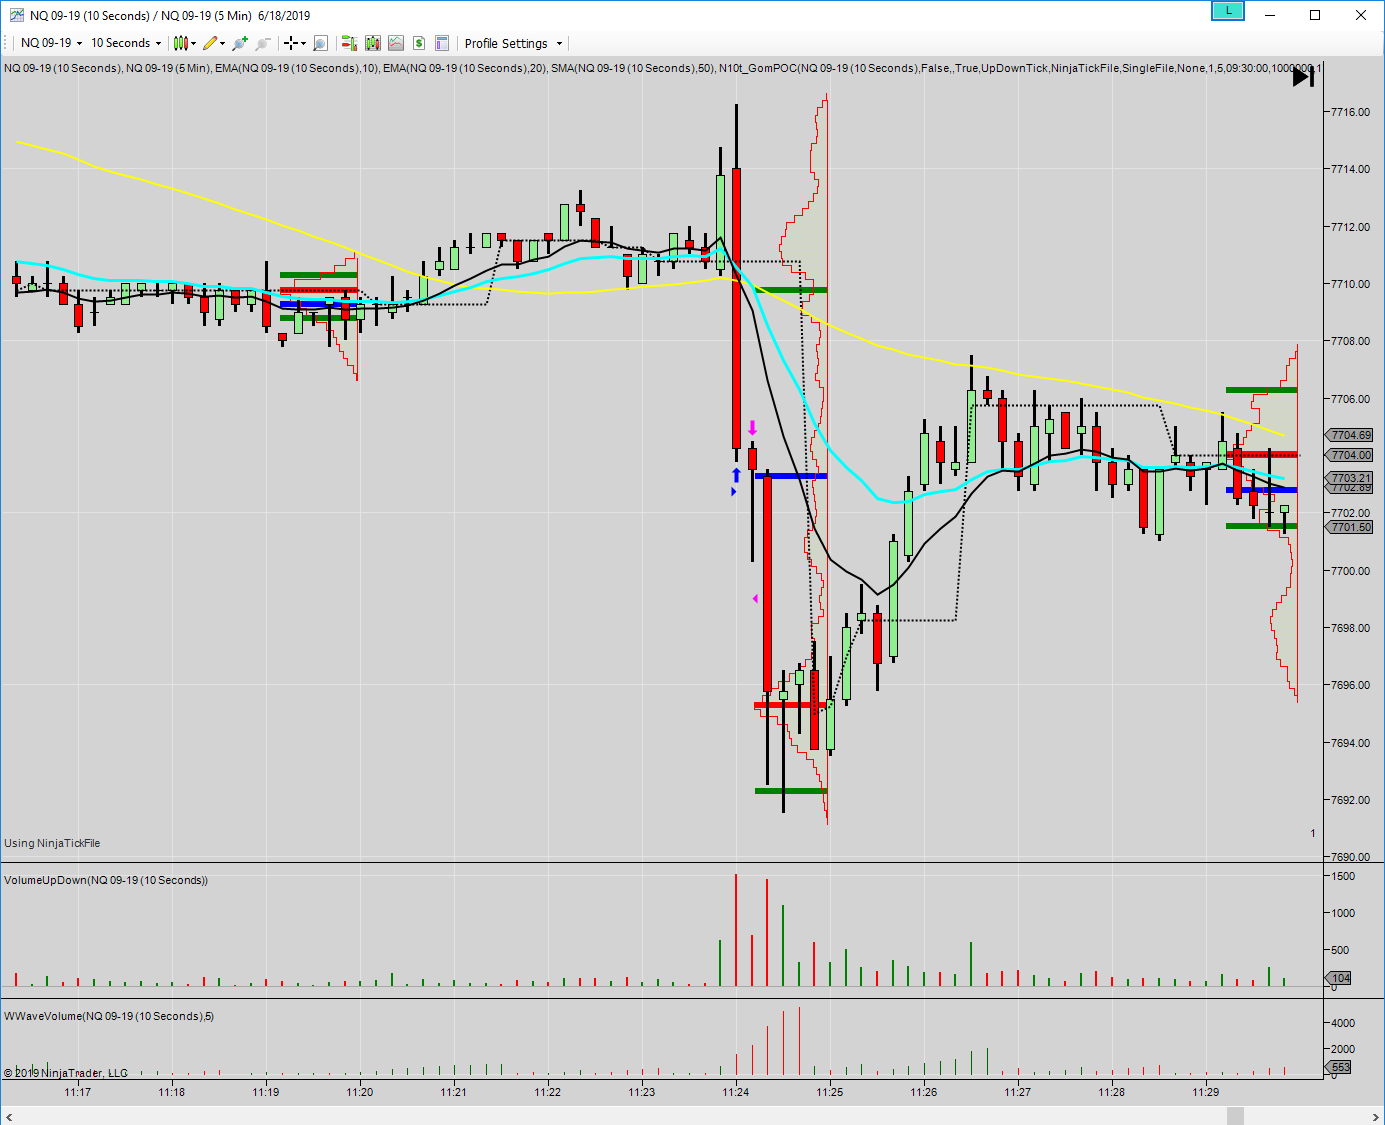Viewport: 1385px width, 1125px height.
Task: Open the Profile Settings dropdown
Action: tap(513, 43)
